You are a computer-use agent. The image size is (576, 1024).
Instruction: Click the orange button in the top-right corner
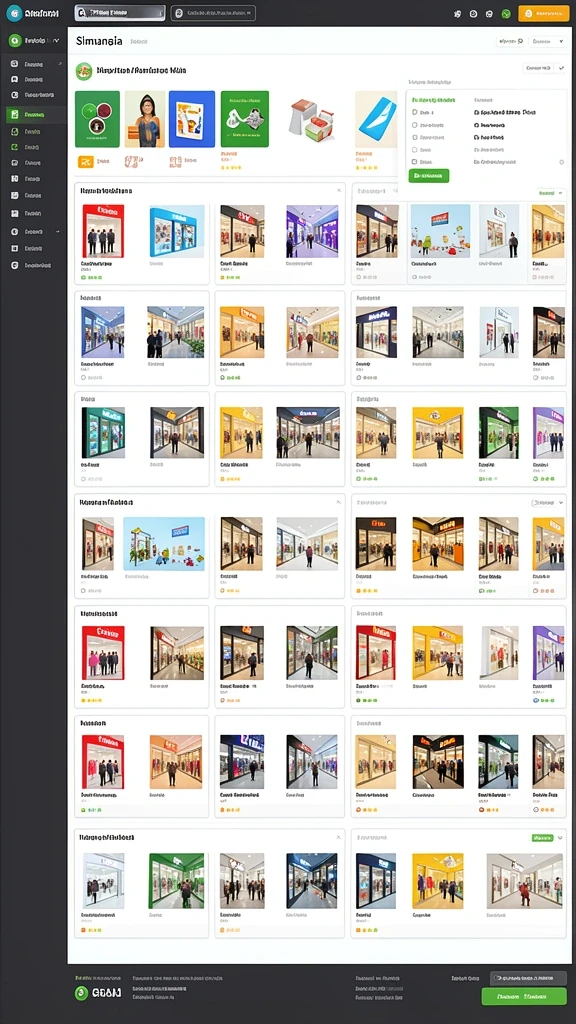(543, 14)
